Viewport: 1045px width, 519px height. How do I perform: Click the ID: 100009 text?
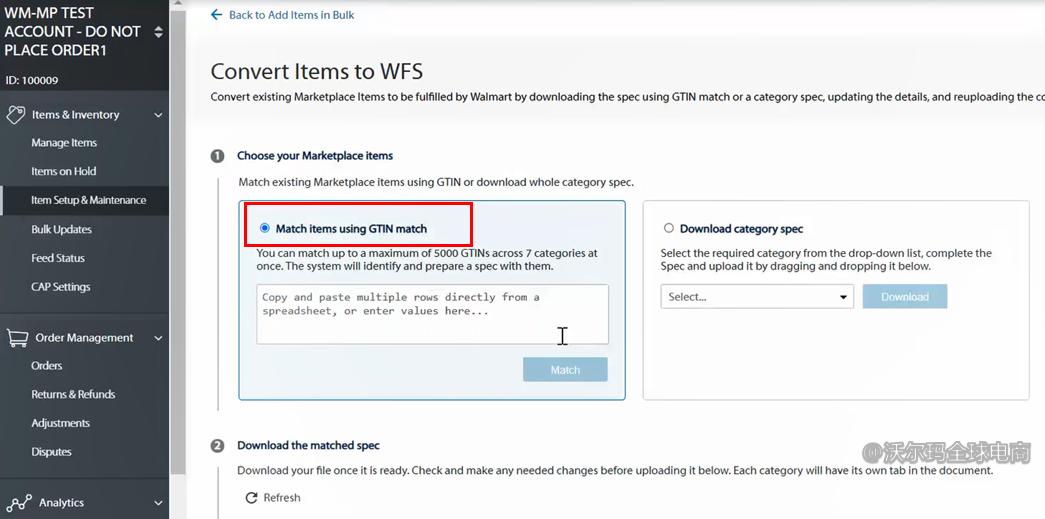click(31, 80)
